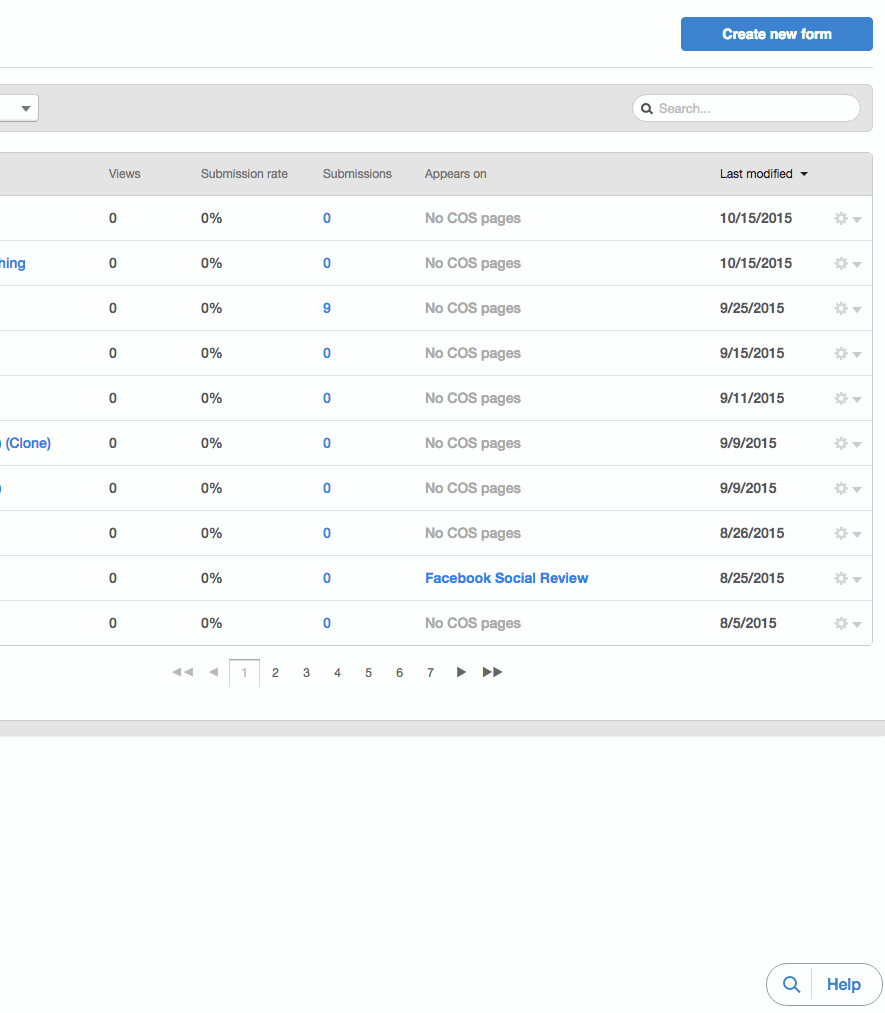Select page 1 in pagination
885x1013 pixels.
pyautogui.click(x=244, y=673)
